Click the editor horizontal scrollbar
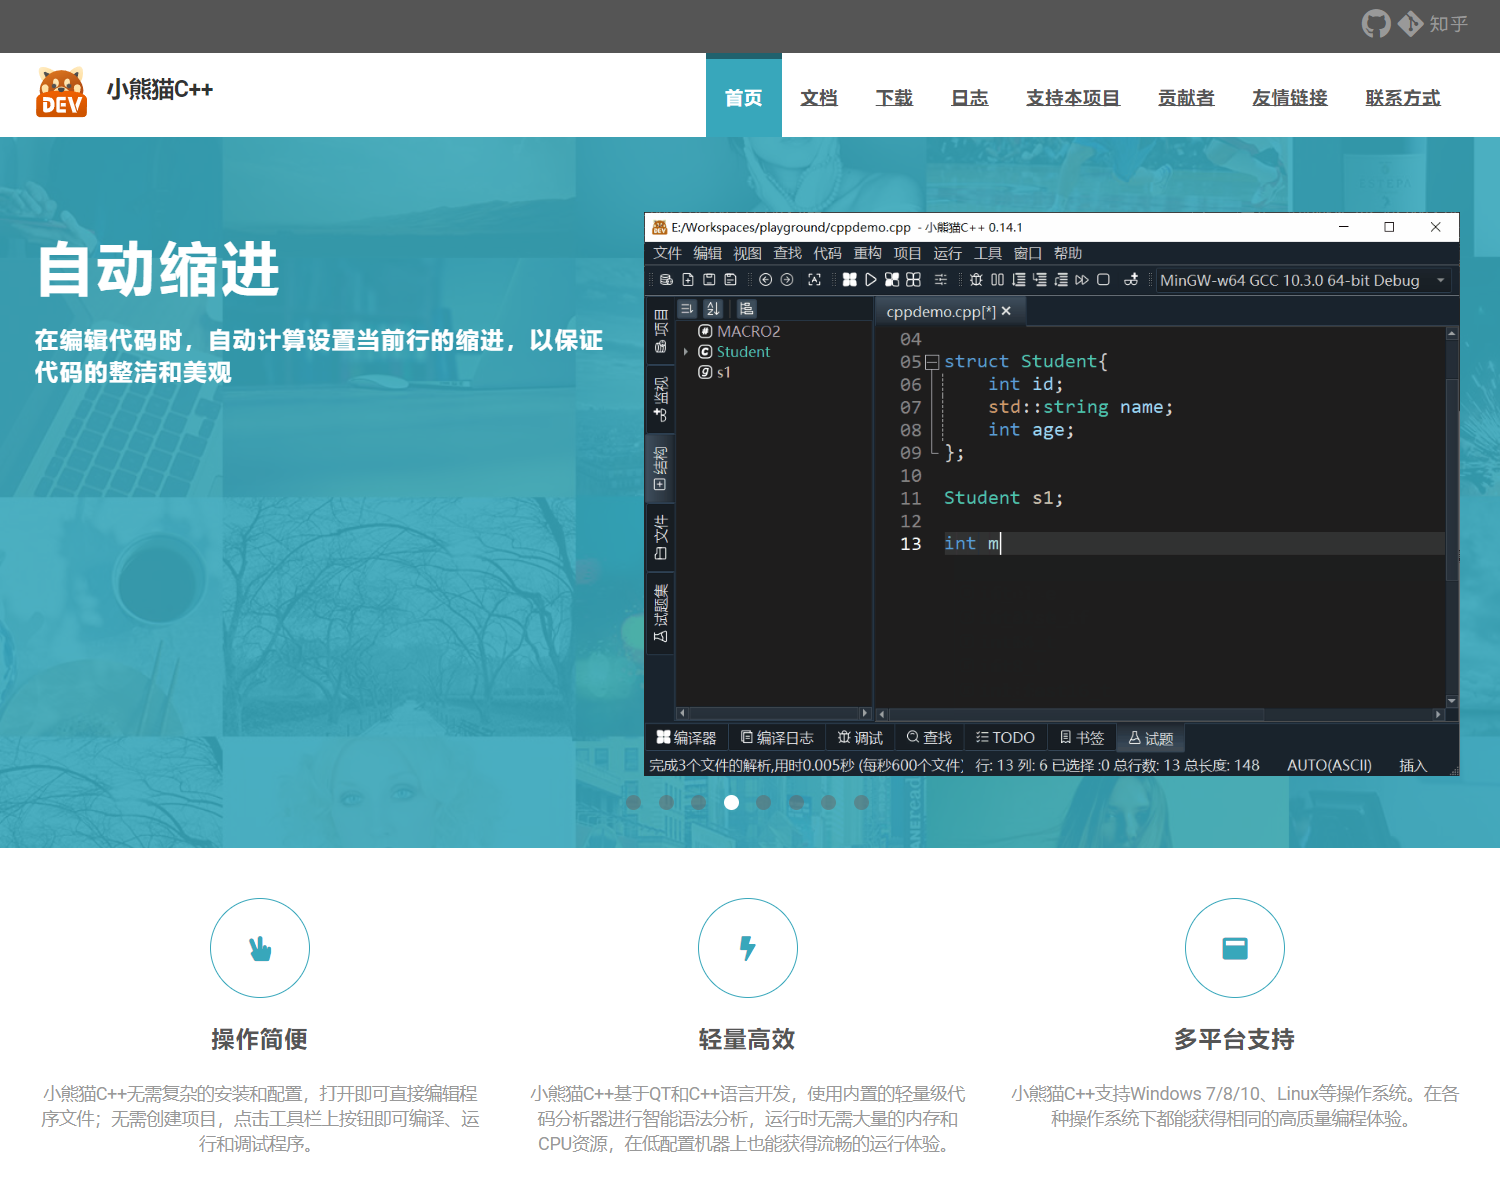1500x1180 pixels. [x=1160, y=714]
